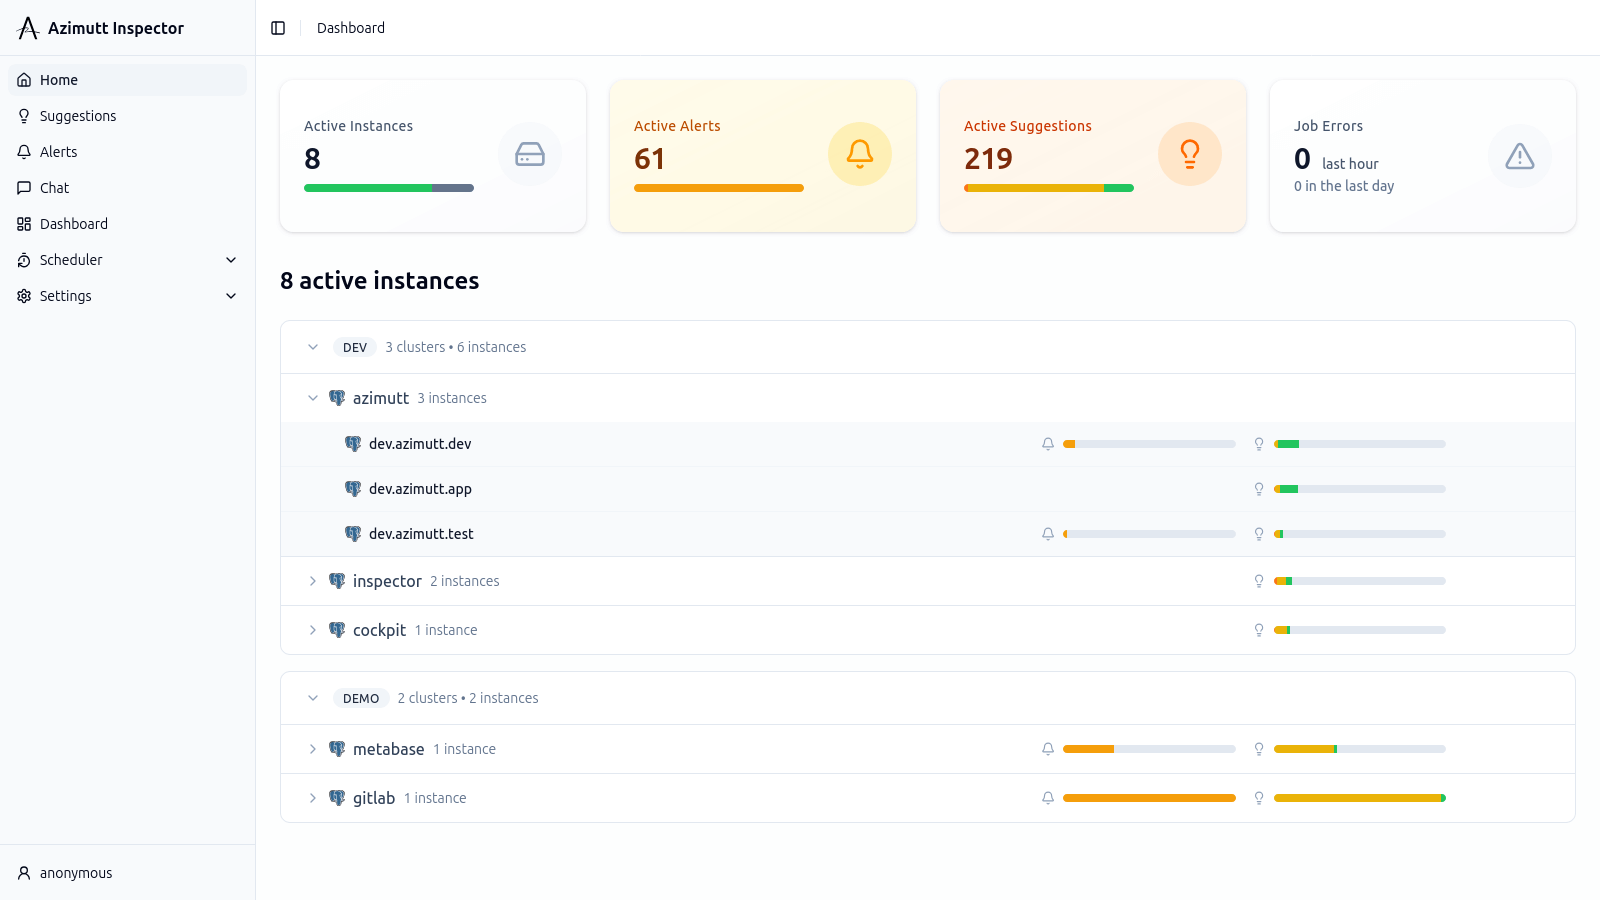Screen dimensions: 1600x900
Task: Open the Alerts bell icon on Active Alerts card
Action: pos(859,154)
